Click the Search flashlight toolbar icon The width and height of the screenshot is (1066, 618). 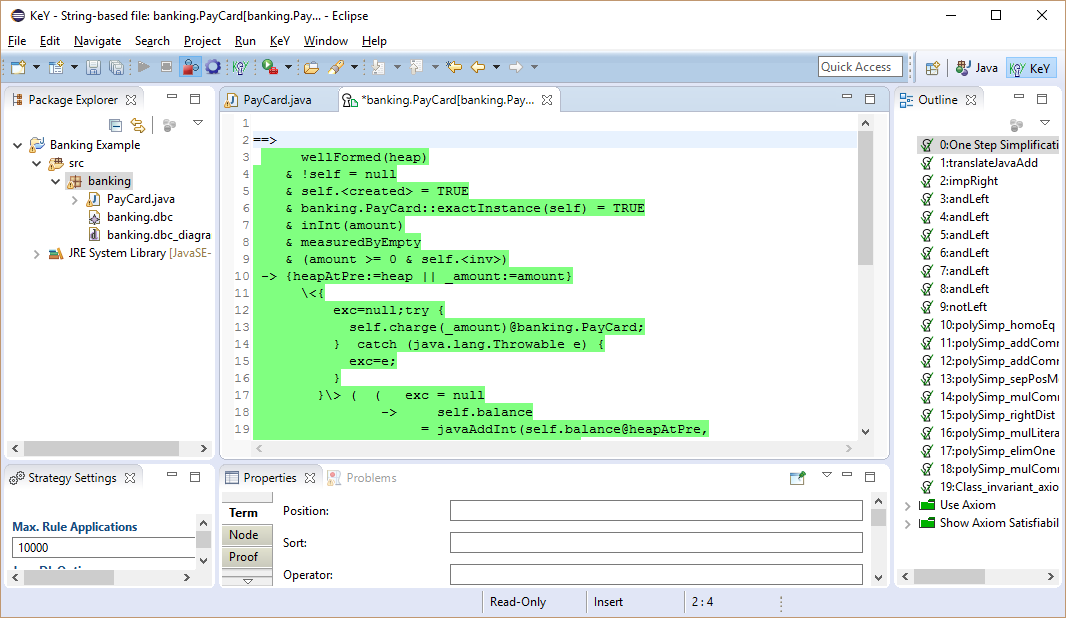tap(336, 67)
